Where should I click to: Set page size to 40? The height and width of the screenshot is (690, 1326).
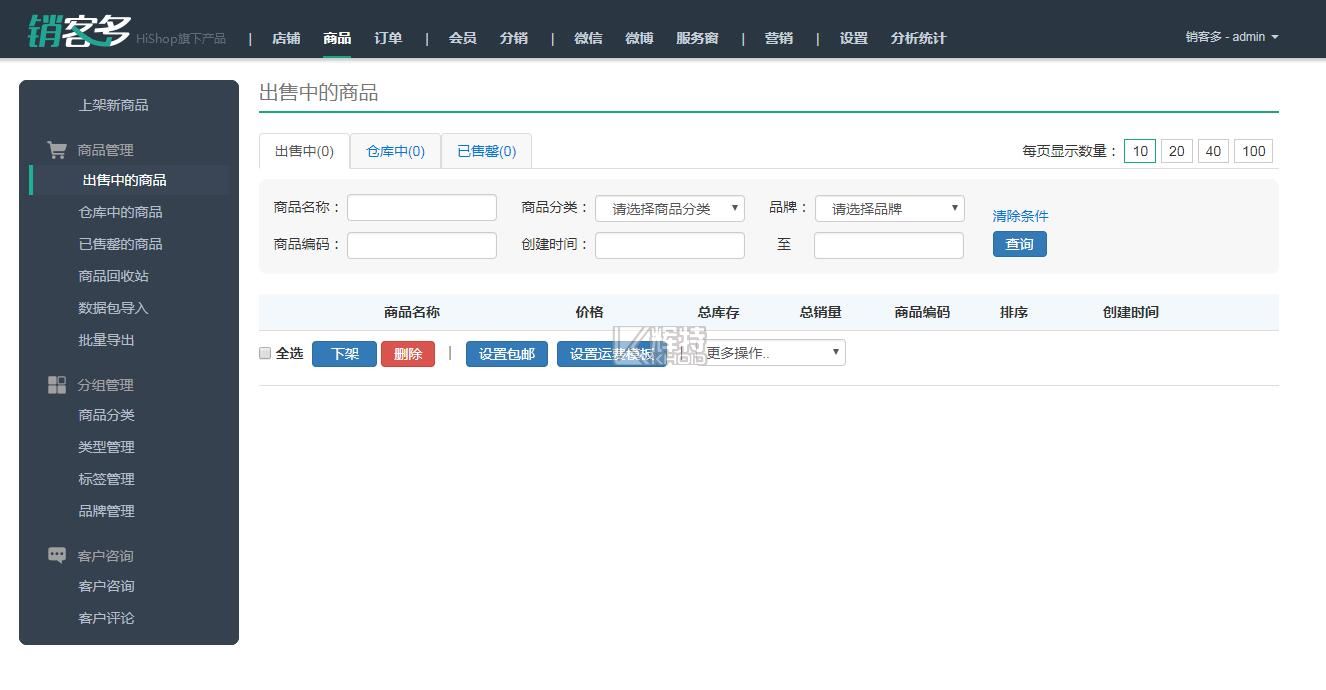(1213, 151)
